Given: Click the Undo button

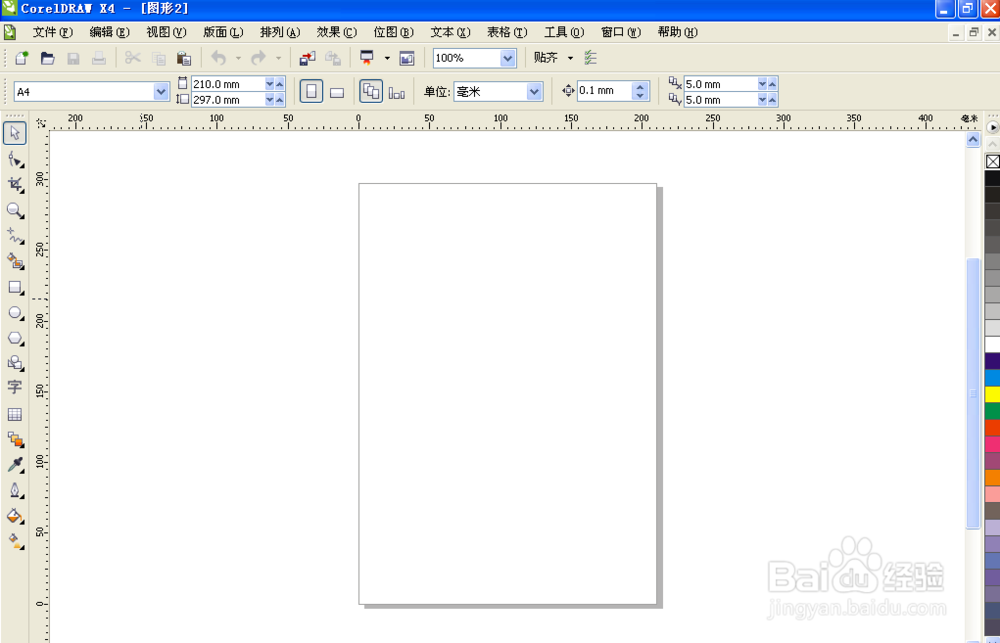Looking at the screenshot, I should (x=216, y=58).
